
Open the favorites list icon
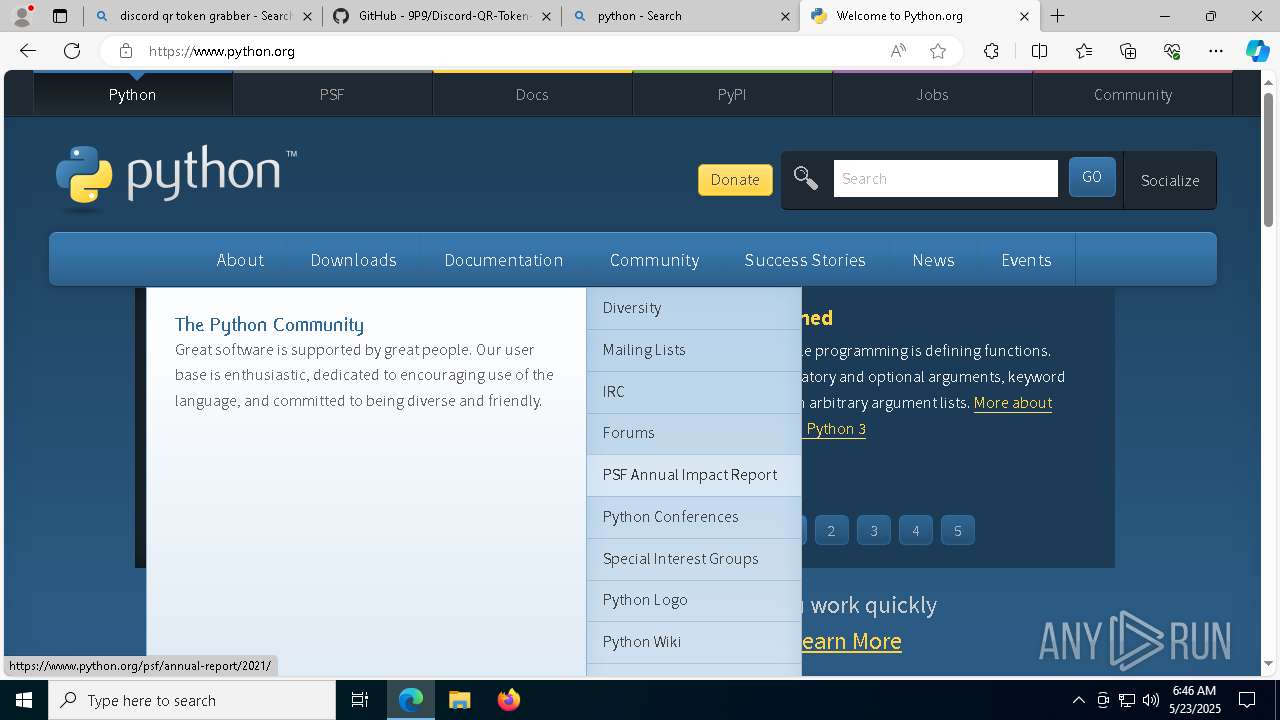coord(1084,51)
